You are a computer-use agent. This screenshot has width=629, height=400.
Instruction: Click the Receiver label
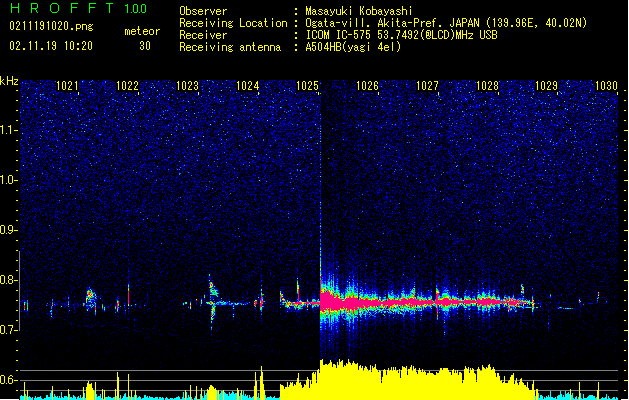(203, 35)
